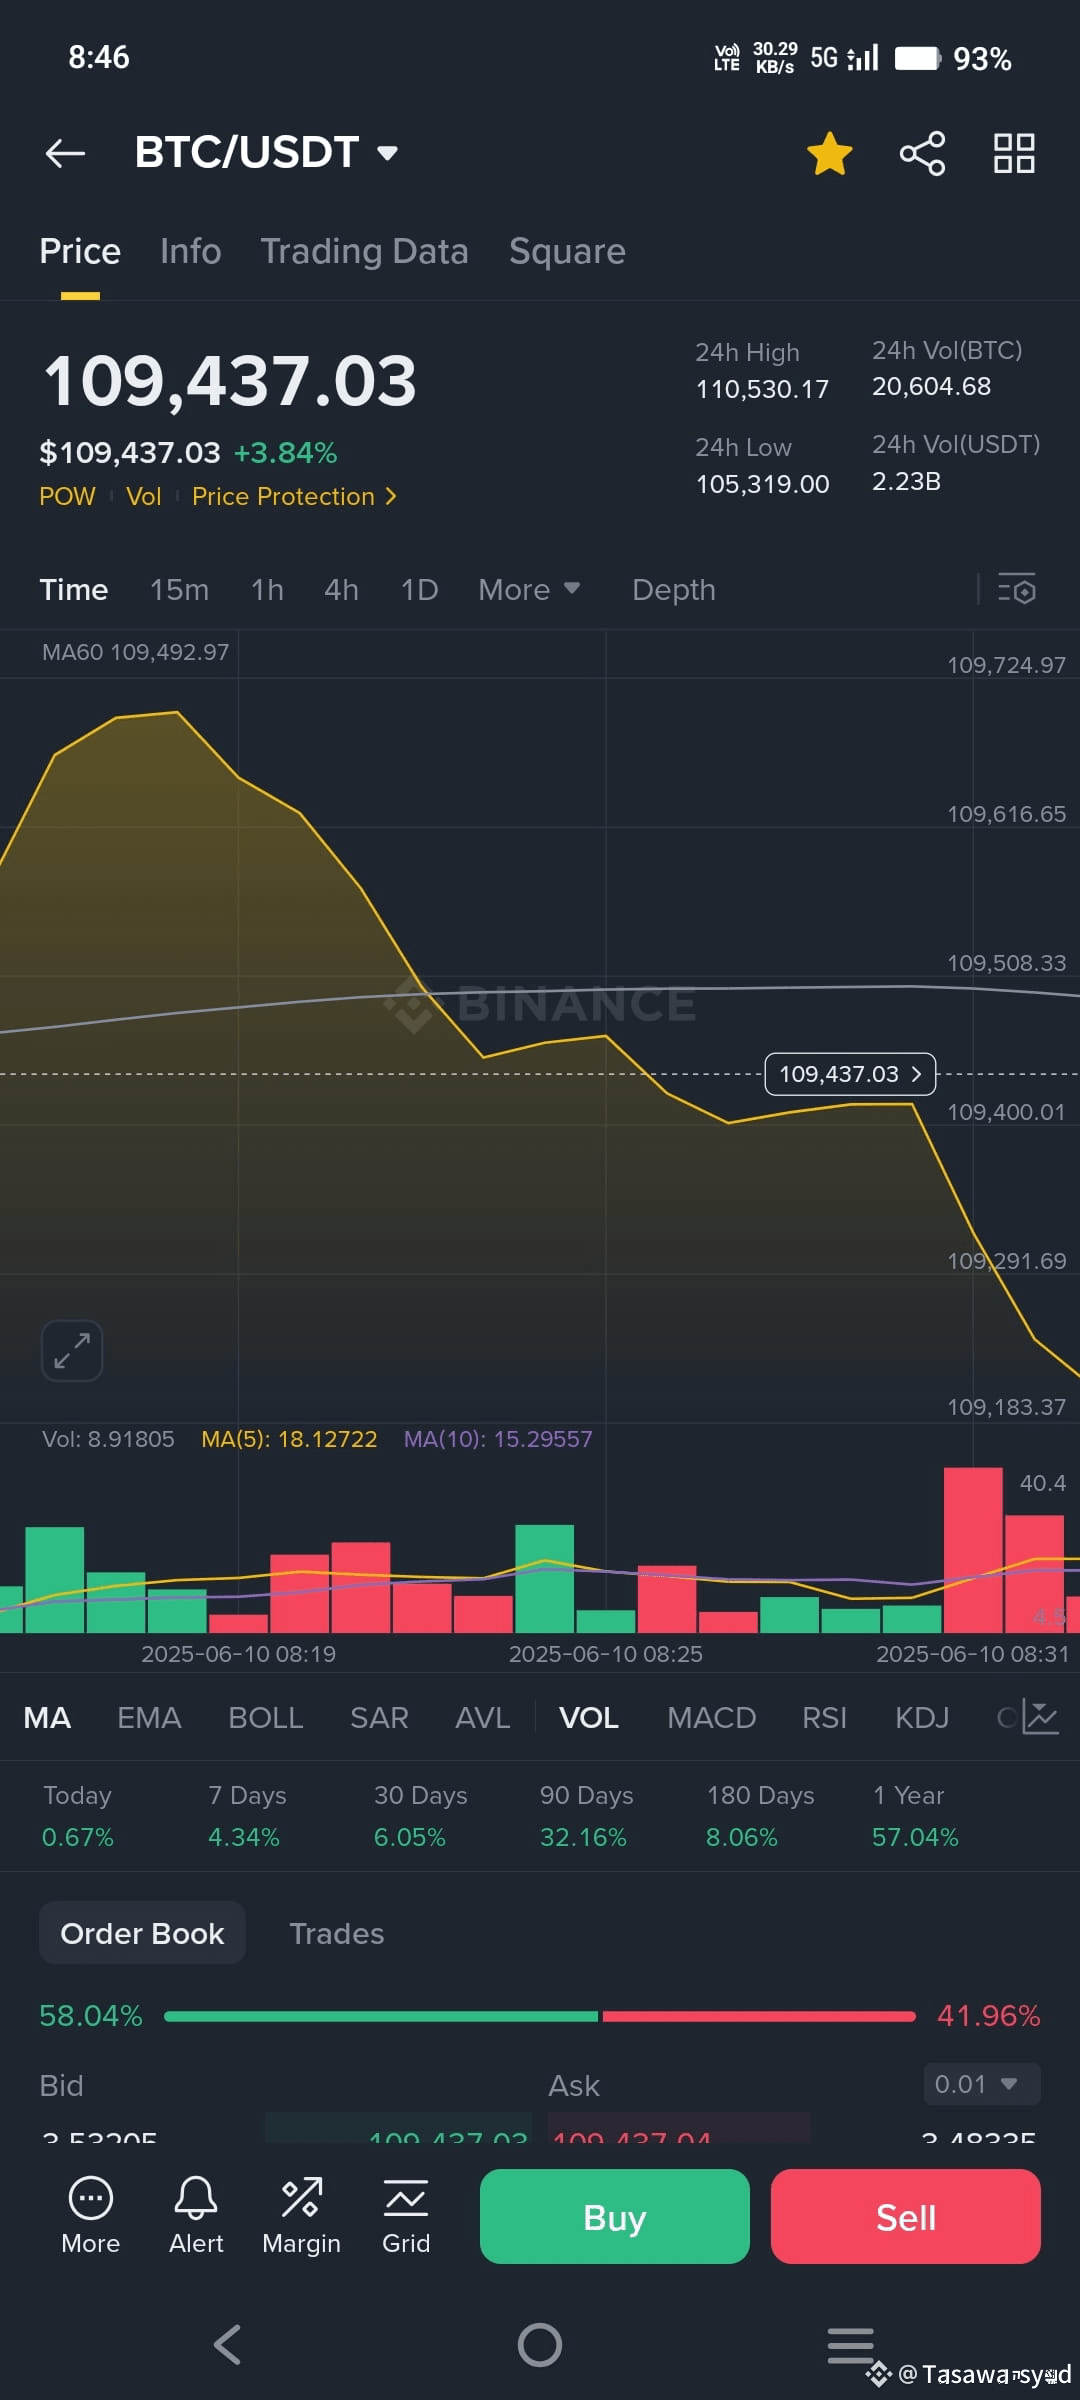The image size is (1080, 2400).
Task: Open the Grid trading icon
Action: 406,2216
